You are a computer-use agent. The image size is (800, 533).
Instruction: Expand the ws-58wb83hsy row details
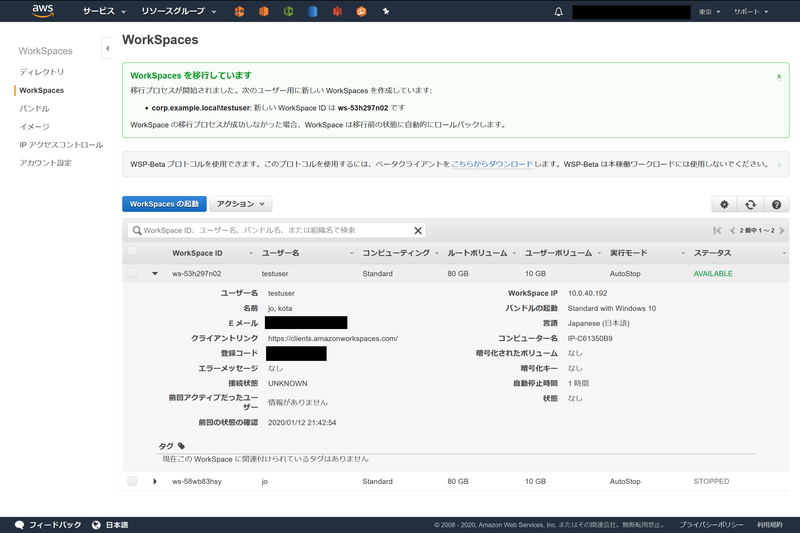[155, 481]
